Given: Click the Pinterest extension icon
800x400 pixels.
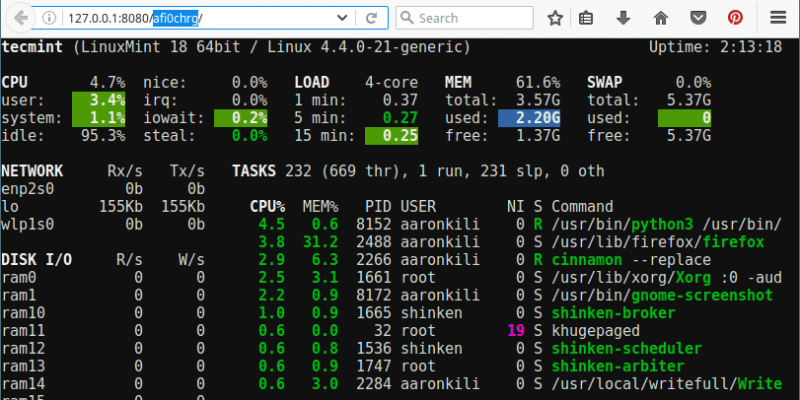Looking at the screenshot, I should [735, 18].
